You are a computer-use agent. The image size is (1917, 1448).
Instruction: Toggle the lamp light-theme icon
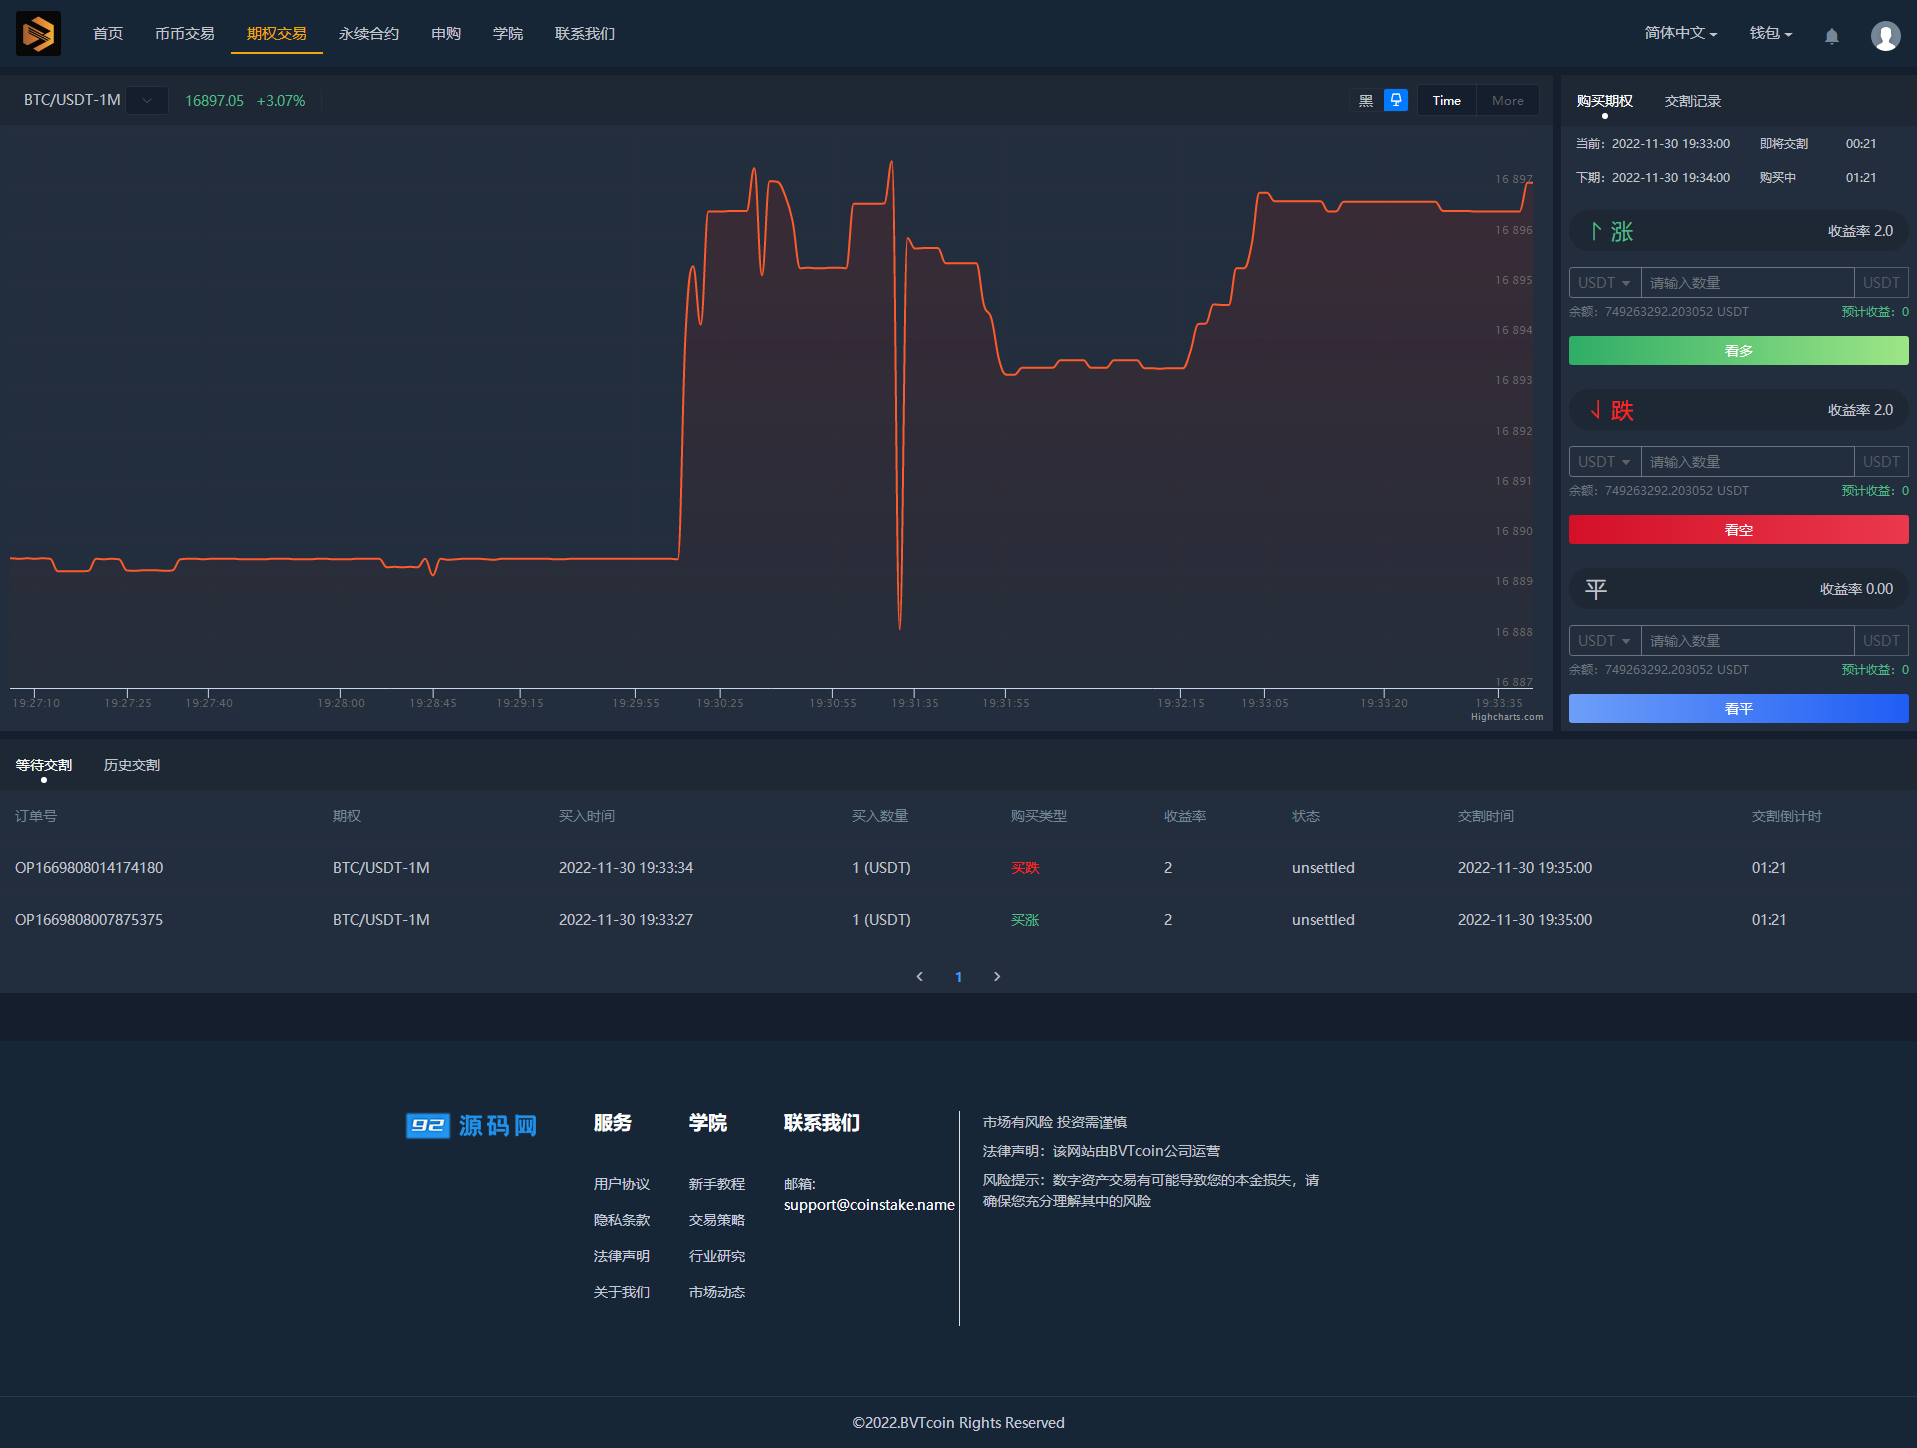click(x=1396, y=100)
